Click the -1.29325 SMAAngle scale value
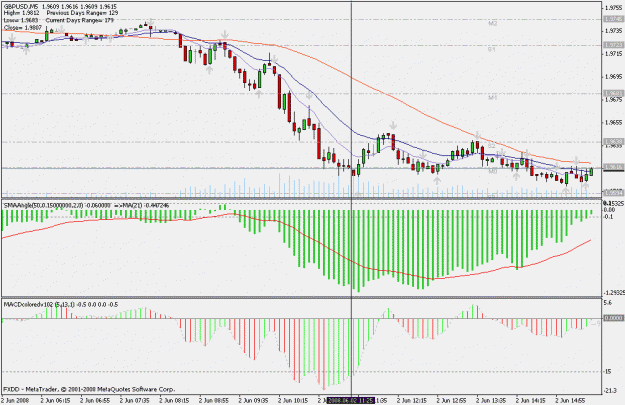This screenshot has height=405, width=625. [614, 293]
